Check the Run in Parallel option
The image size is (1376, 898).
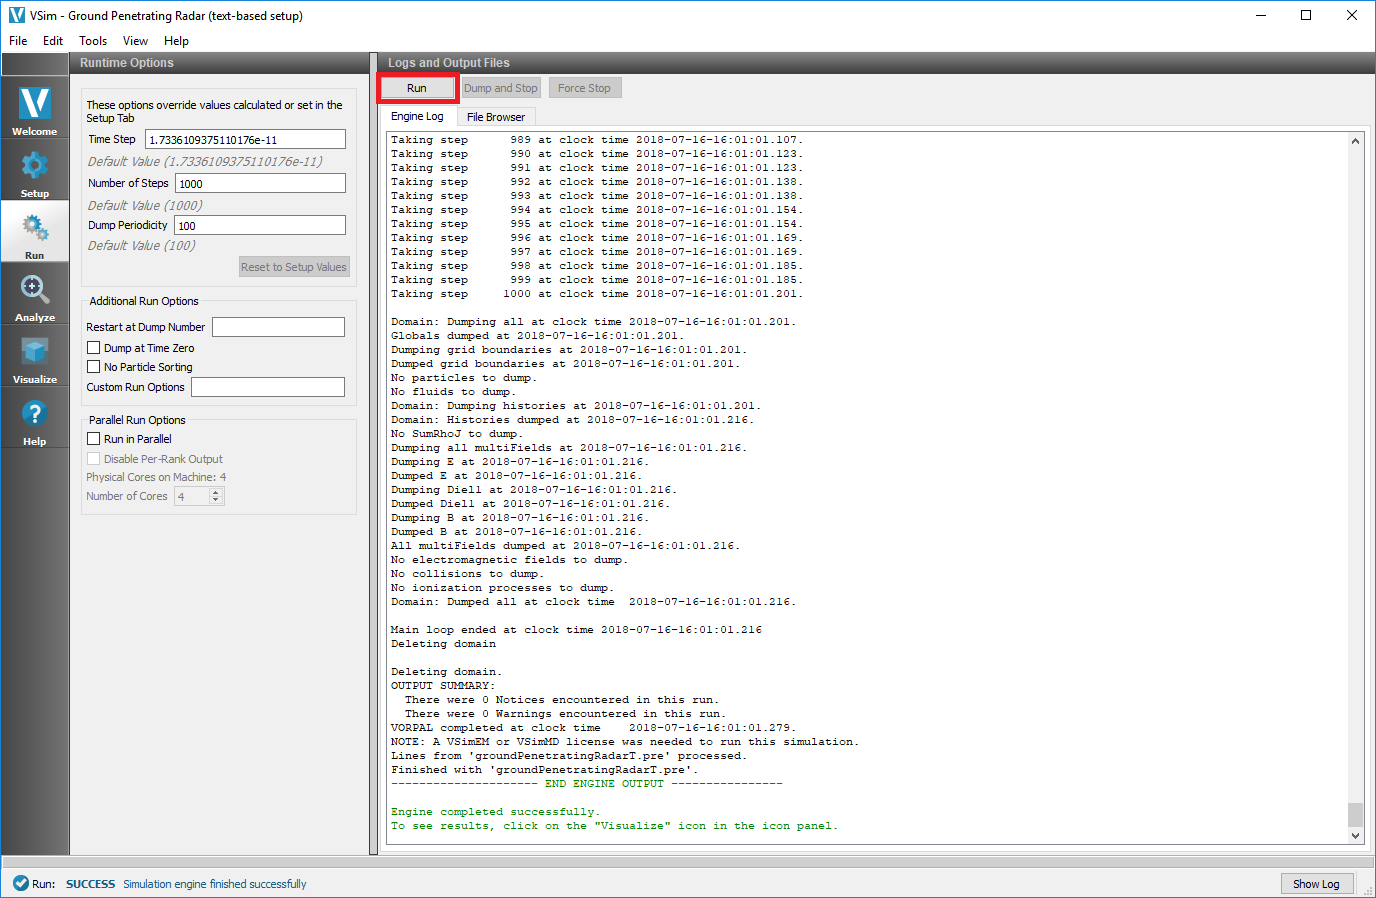click(x=94, y=439)
